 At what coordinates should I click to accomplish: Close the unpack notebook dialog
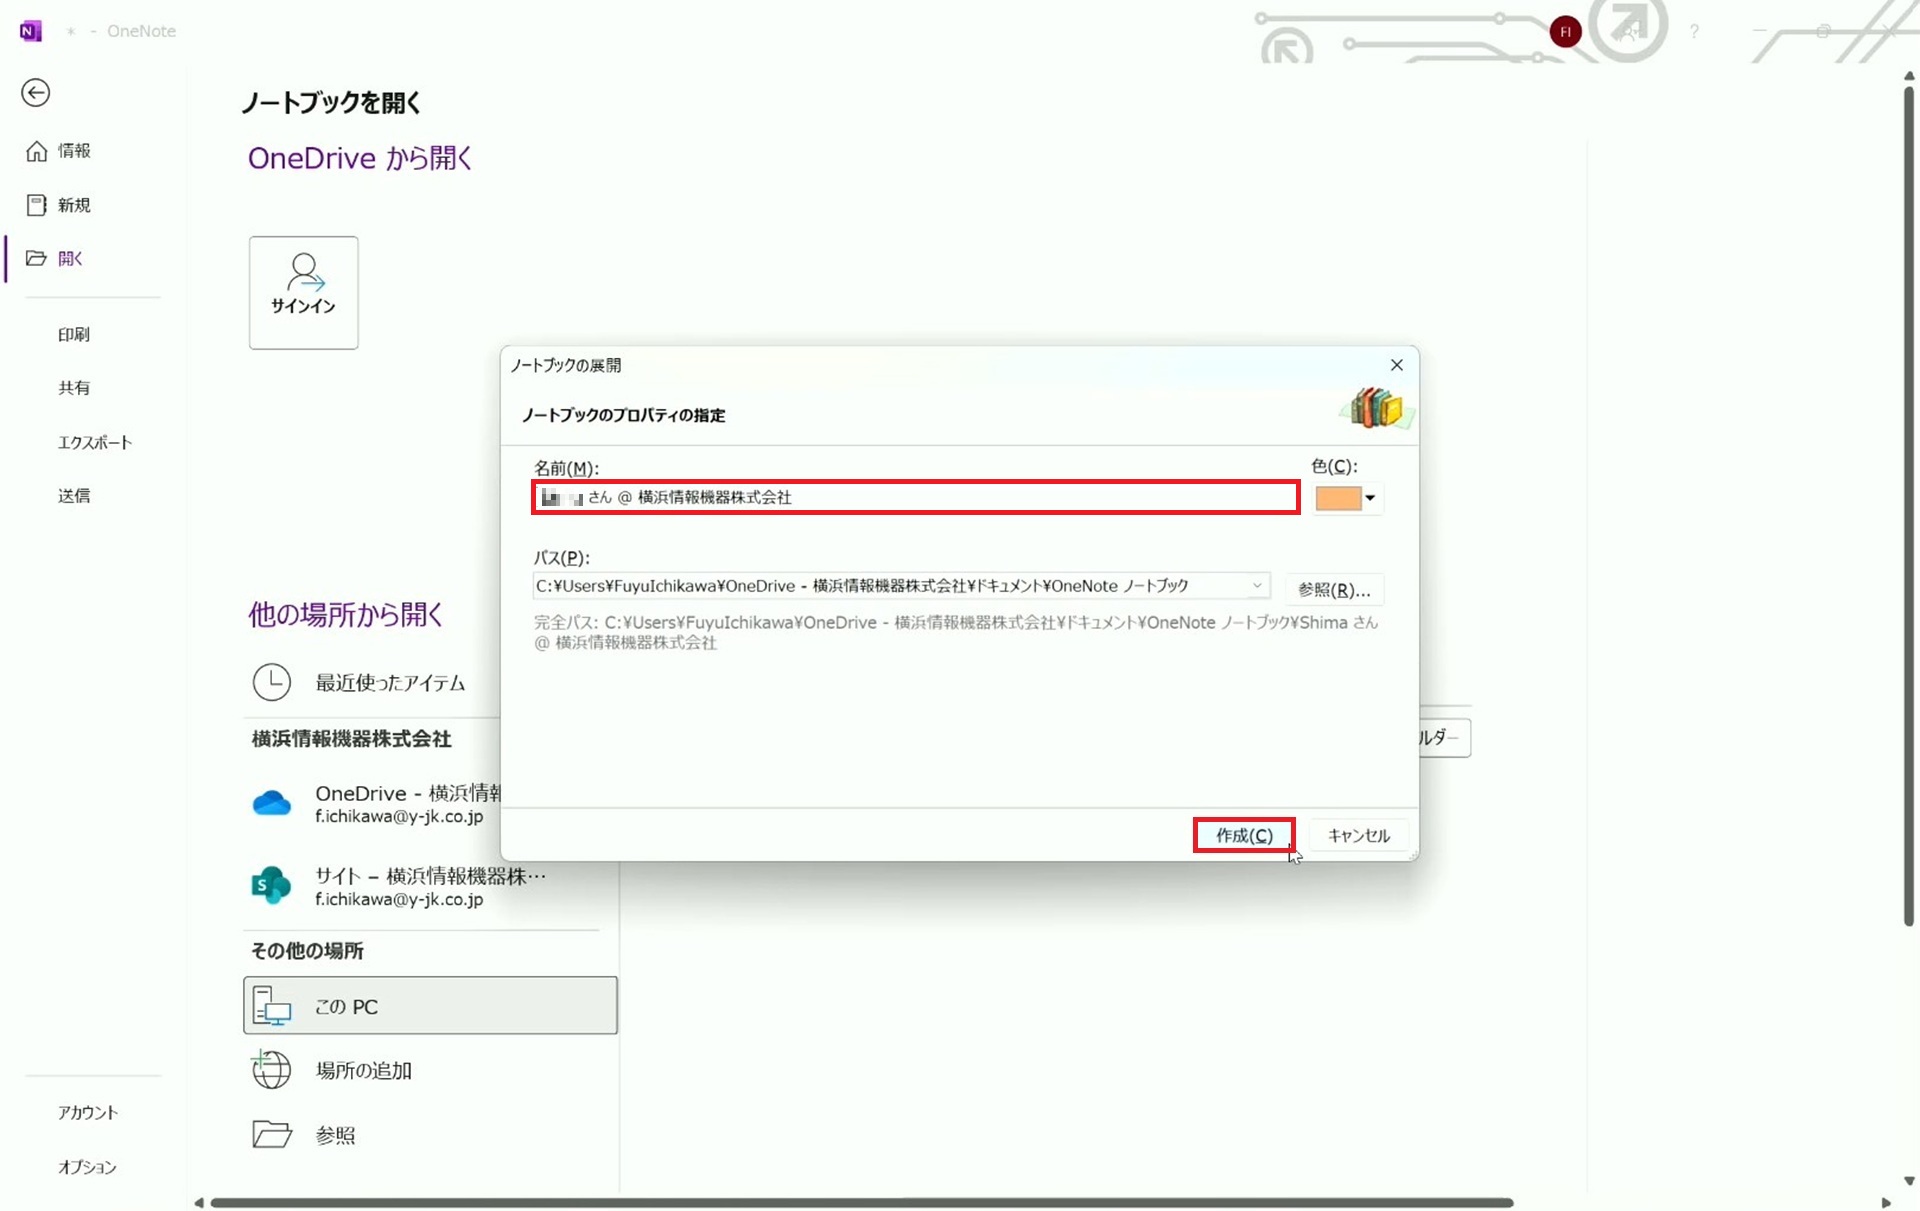tap(1397, 365)
